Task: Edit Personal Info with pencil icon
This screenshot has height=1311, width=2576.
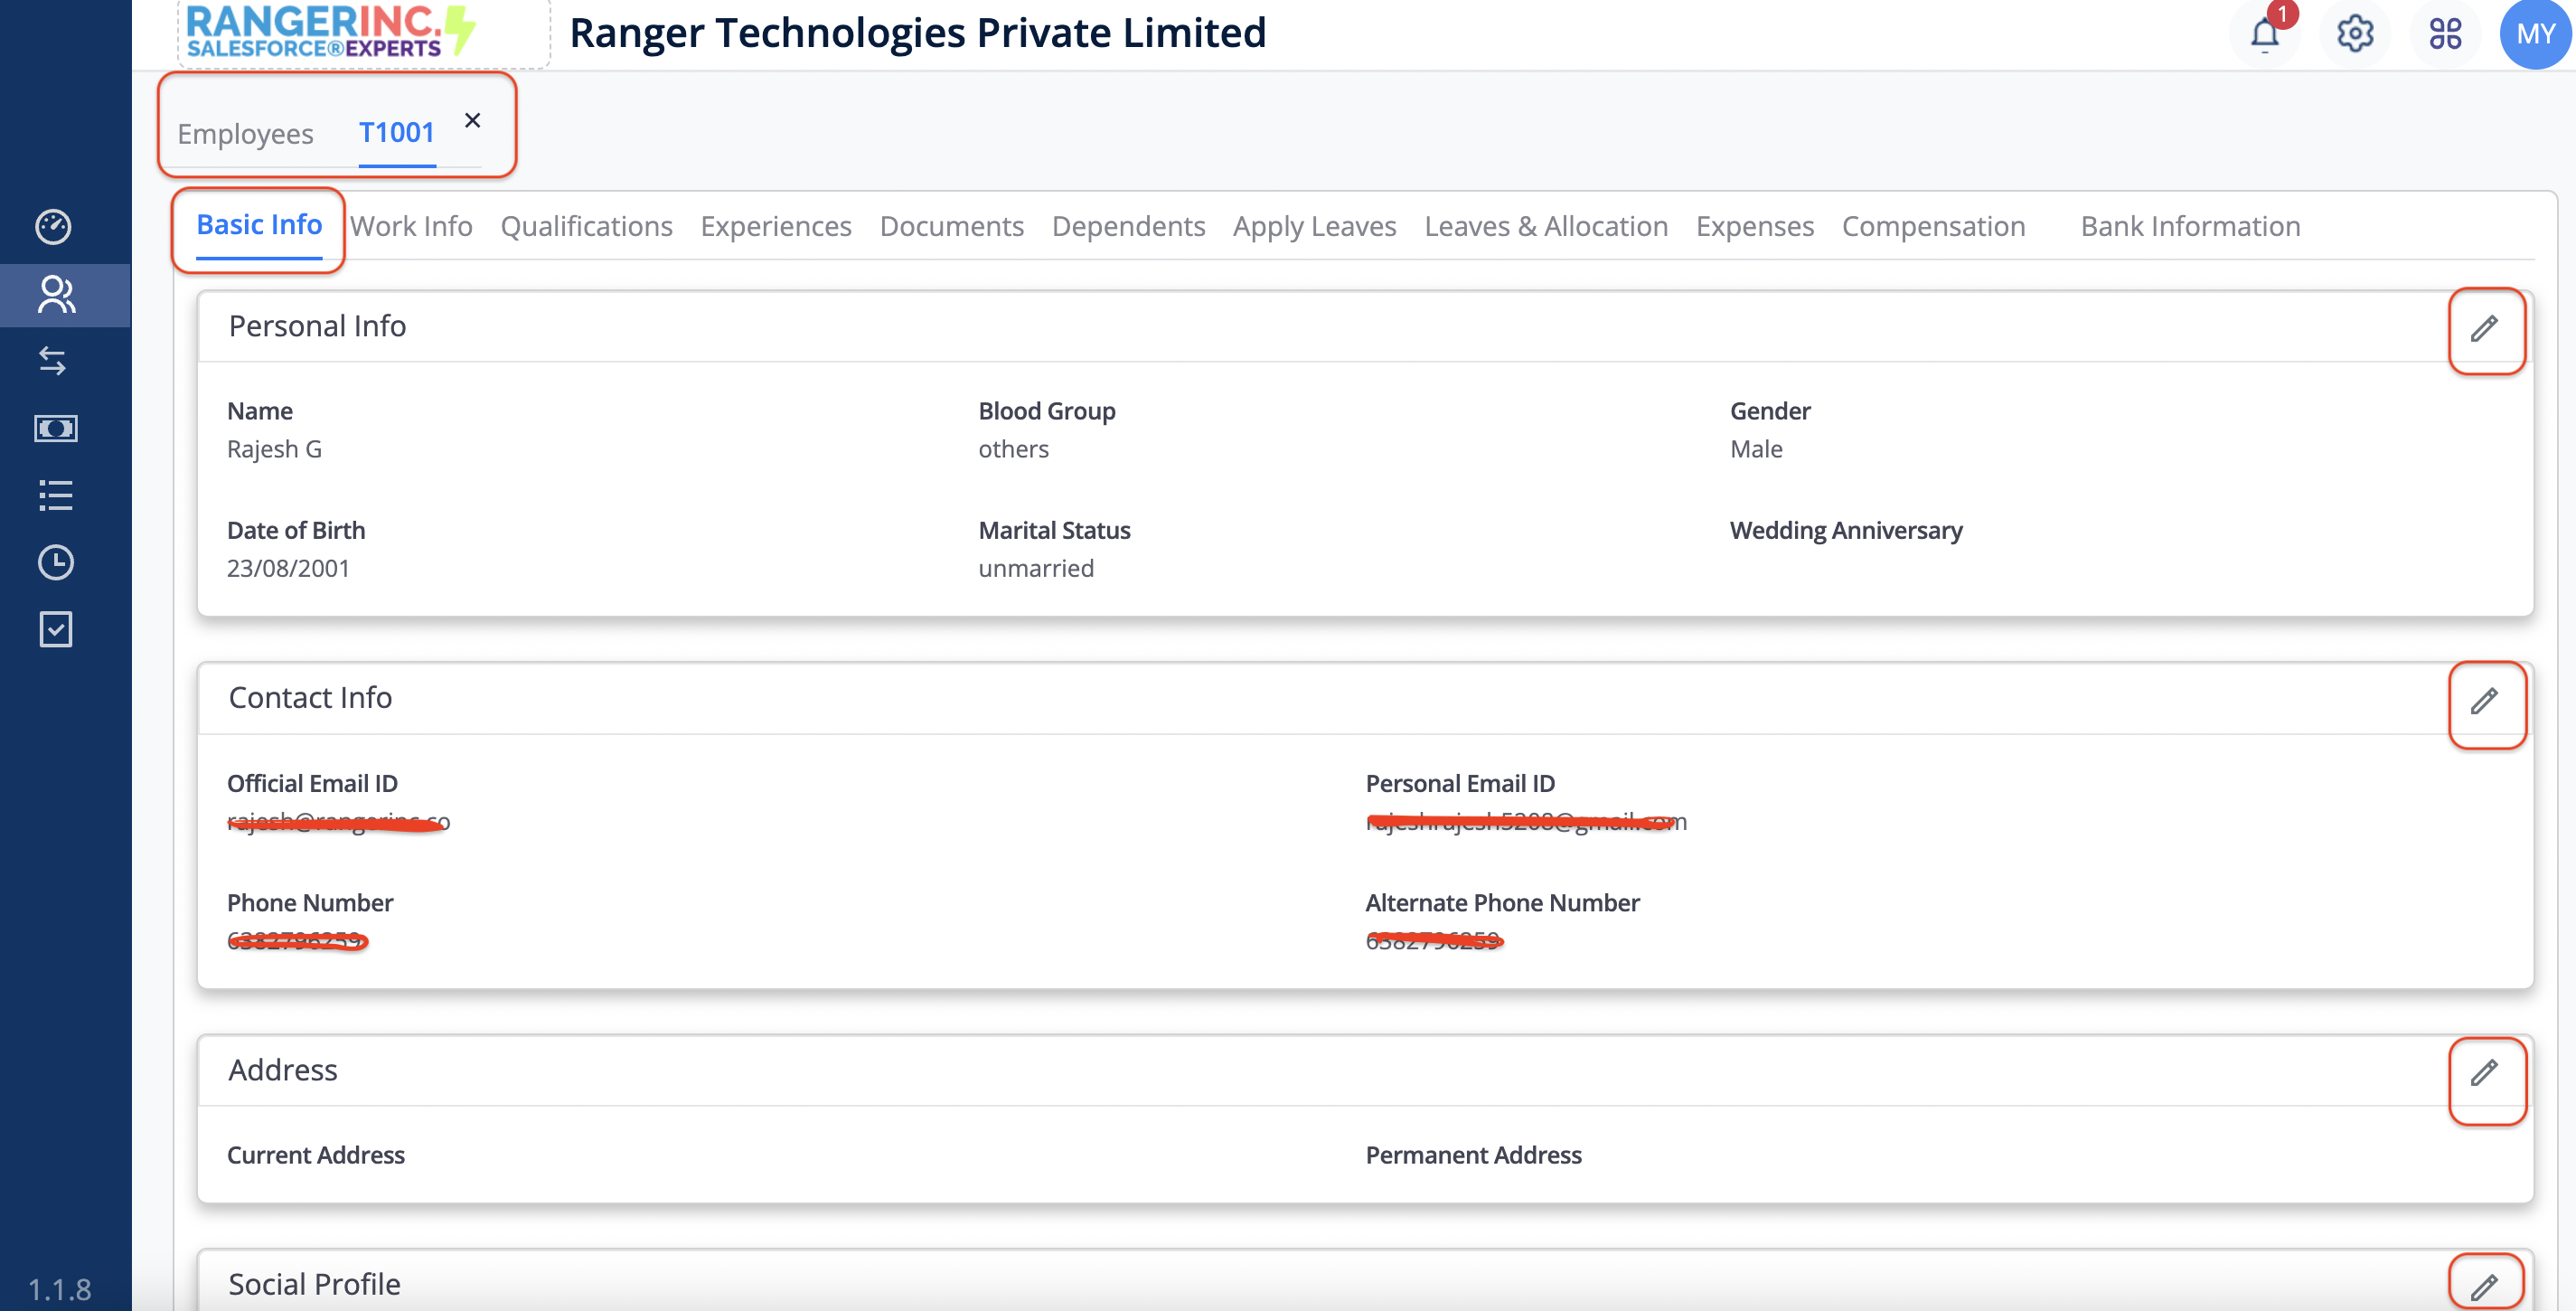Action: [x=2485, y=329]
